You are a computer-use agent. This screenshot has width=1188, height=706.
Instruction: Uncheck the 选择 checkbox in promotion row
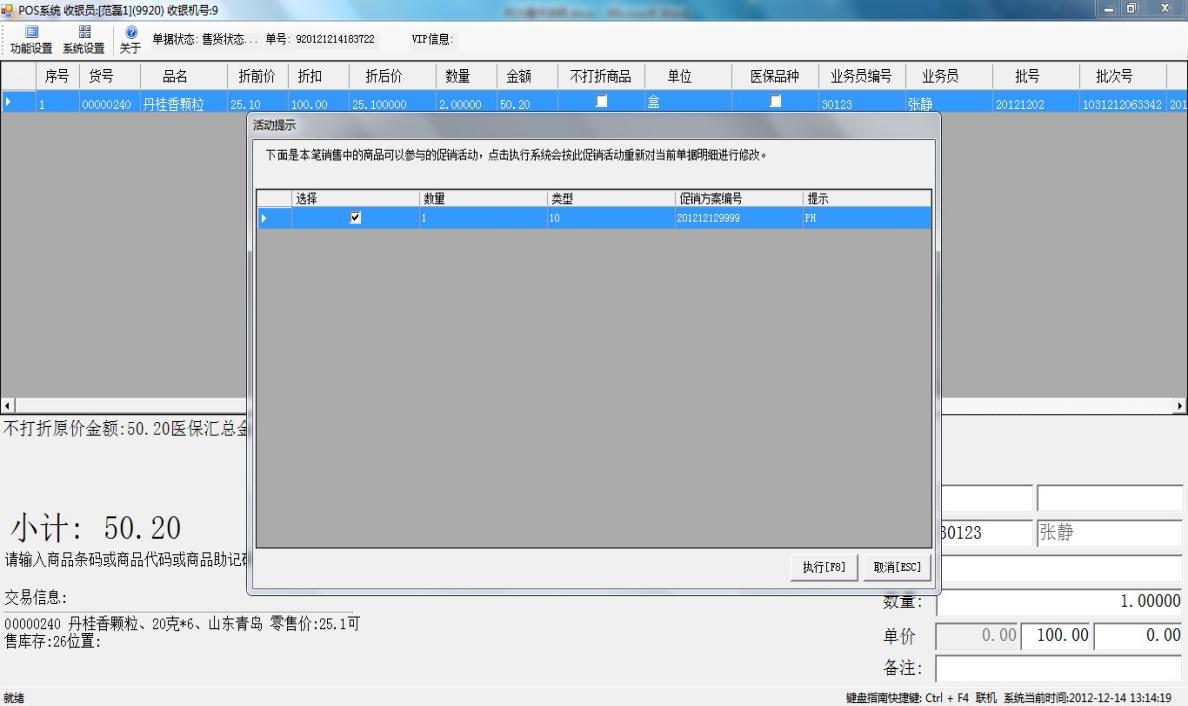355,217
